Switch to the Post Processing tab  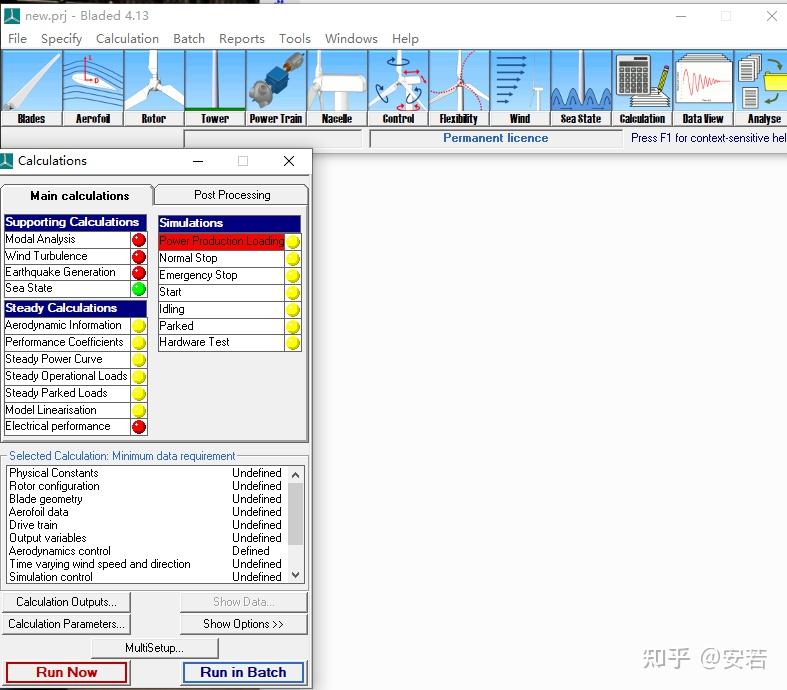(232, 195)
